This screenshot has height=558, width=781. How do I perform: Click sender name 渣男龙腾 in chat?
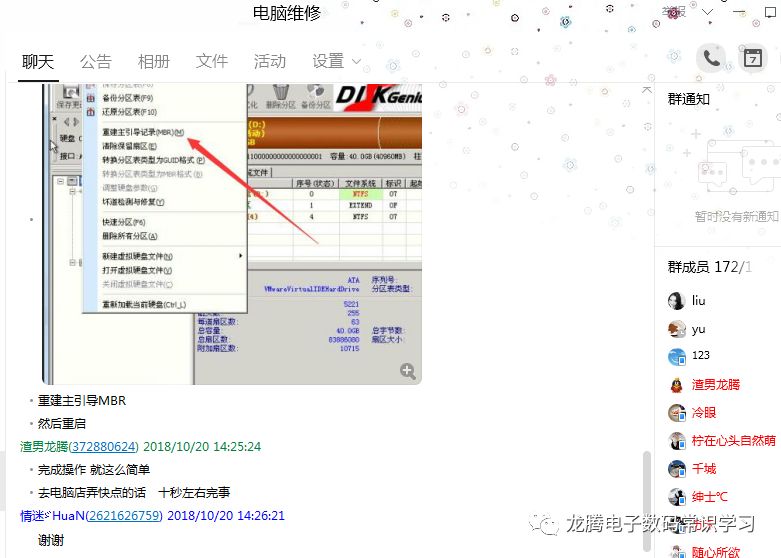(x=44, y=446)
